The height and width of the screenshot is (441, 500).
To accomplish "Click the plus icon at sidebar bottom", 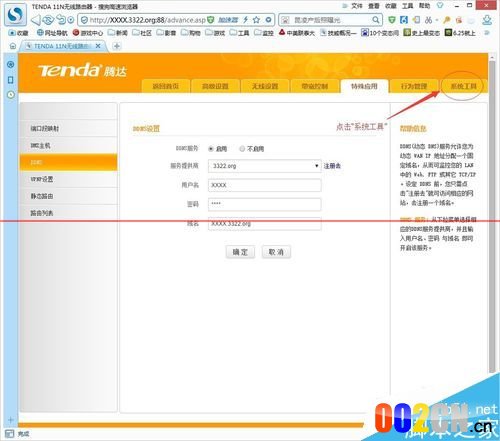I will pyautogui.click(x=11, y=420).
